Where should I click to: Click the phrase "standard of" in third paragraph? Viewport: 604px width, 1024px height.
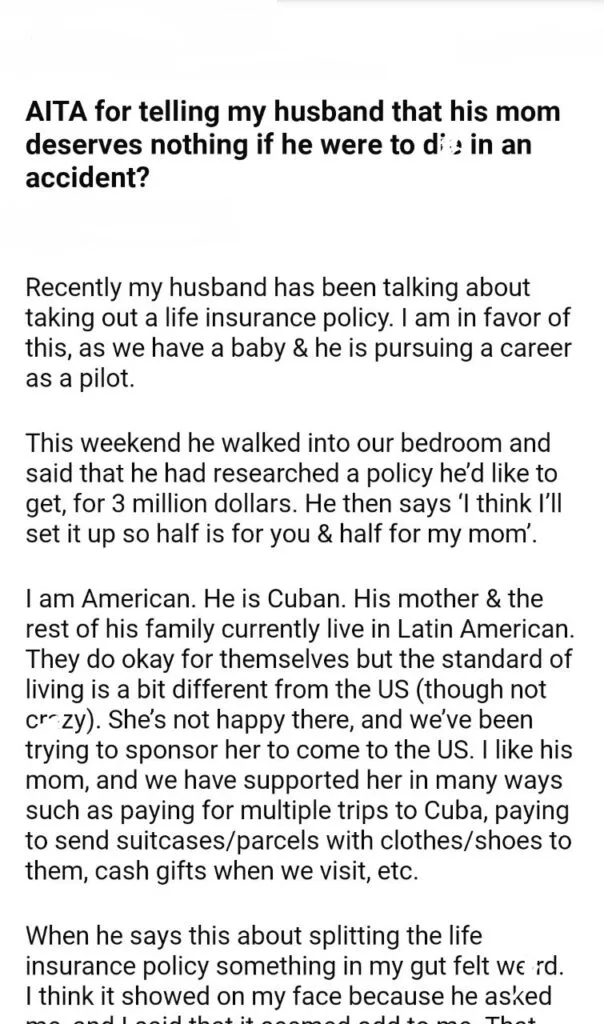(506, 659)
